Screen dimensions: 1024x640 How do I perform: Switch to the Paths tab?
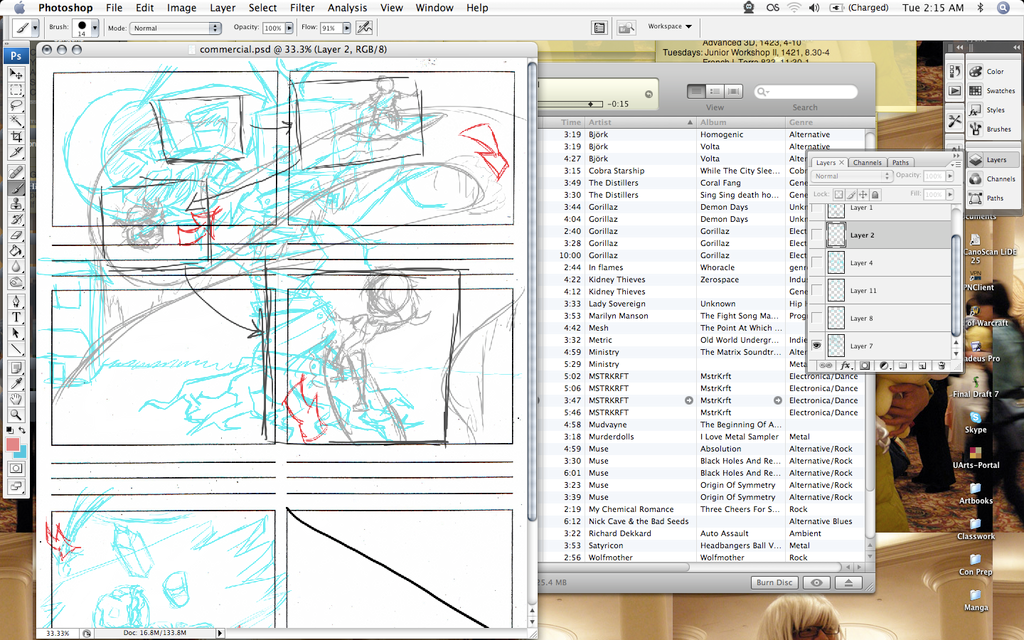[x=900, y=163]
